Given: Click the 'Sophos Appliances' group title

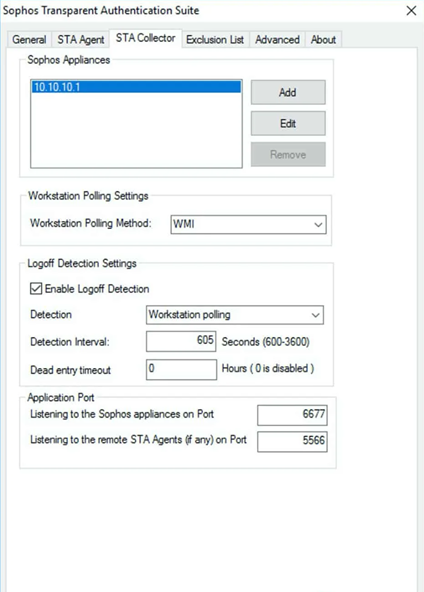Looking at the screenshot, I should click(x=69, y=60).
